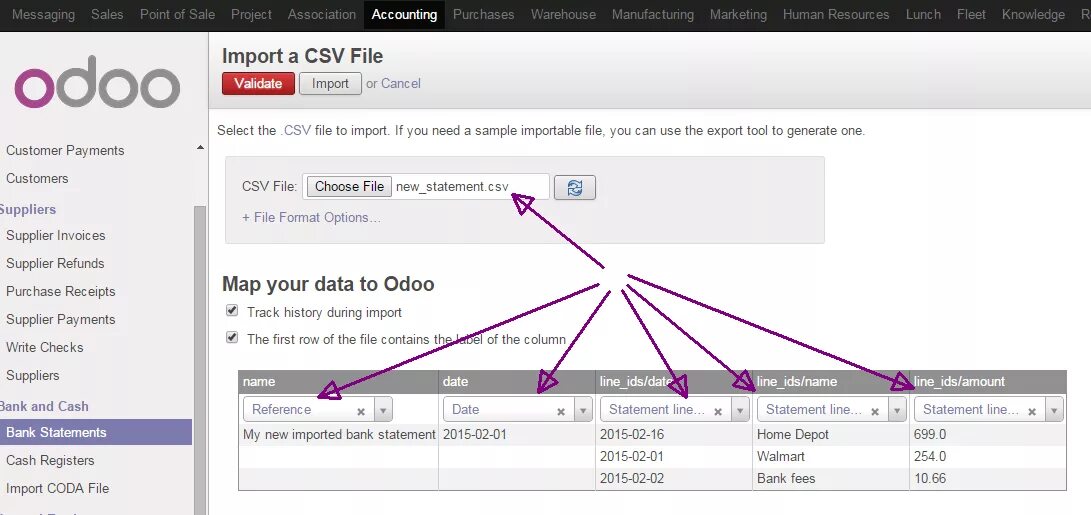
Task: Open Supplier Refunds in sidebar
Action: click(55, 263)
